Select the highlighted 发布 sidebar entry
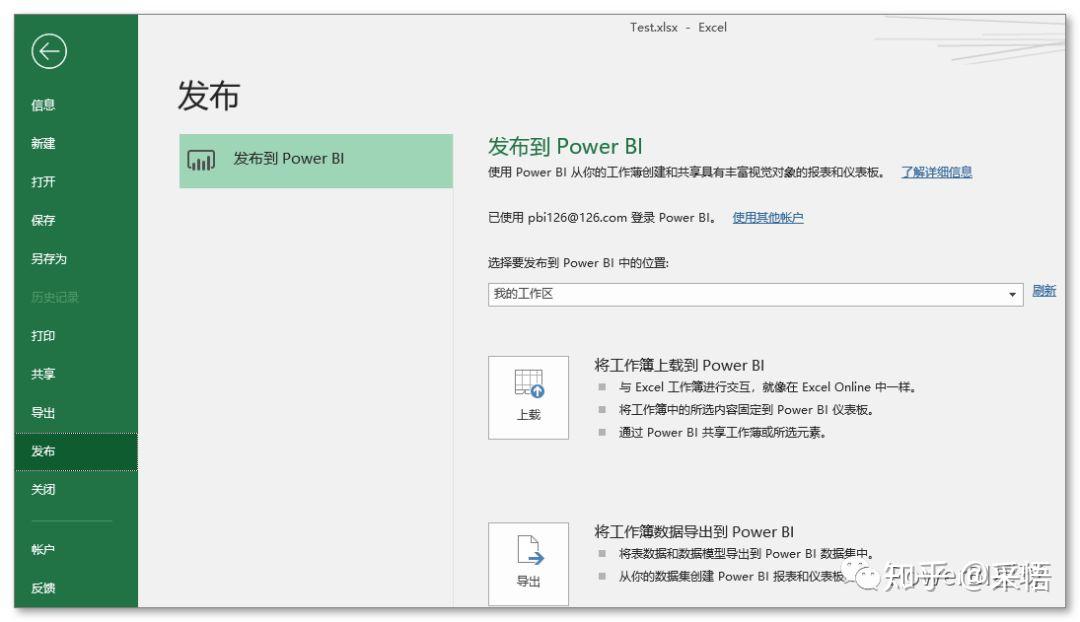The height and width of the screenshot is (622, 1080). (x=76, y=452)
